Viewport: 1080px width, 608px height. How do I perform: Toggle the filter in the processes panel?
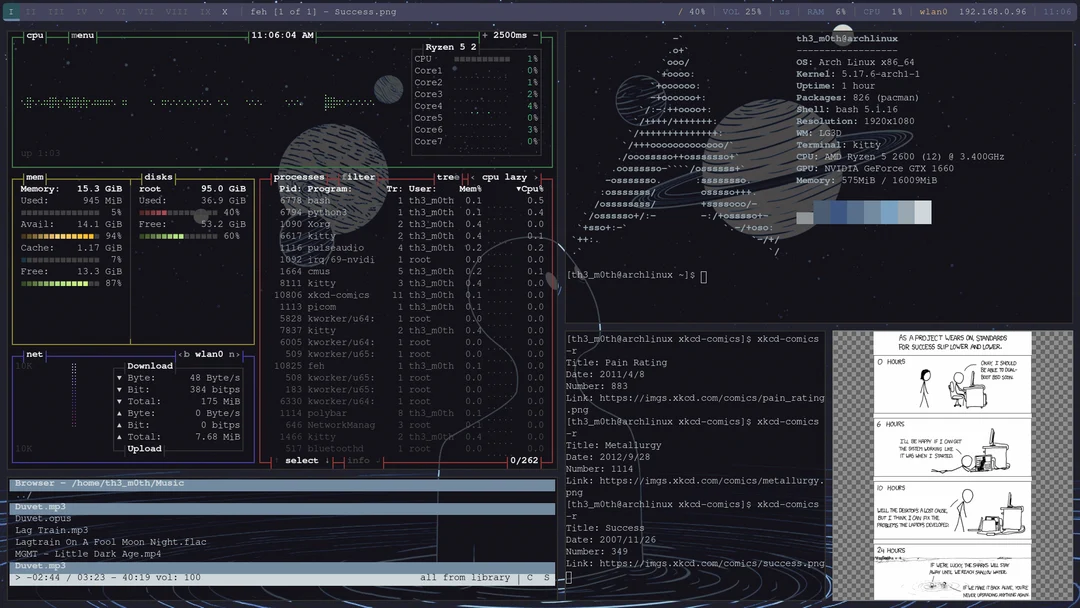click(x=357, y=177)
